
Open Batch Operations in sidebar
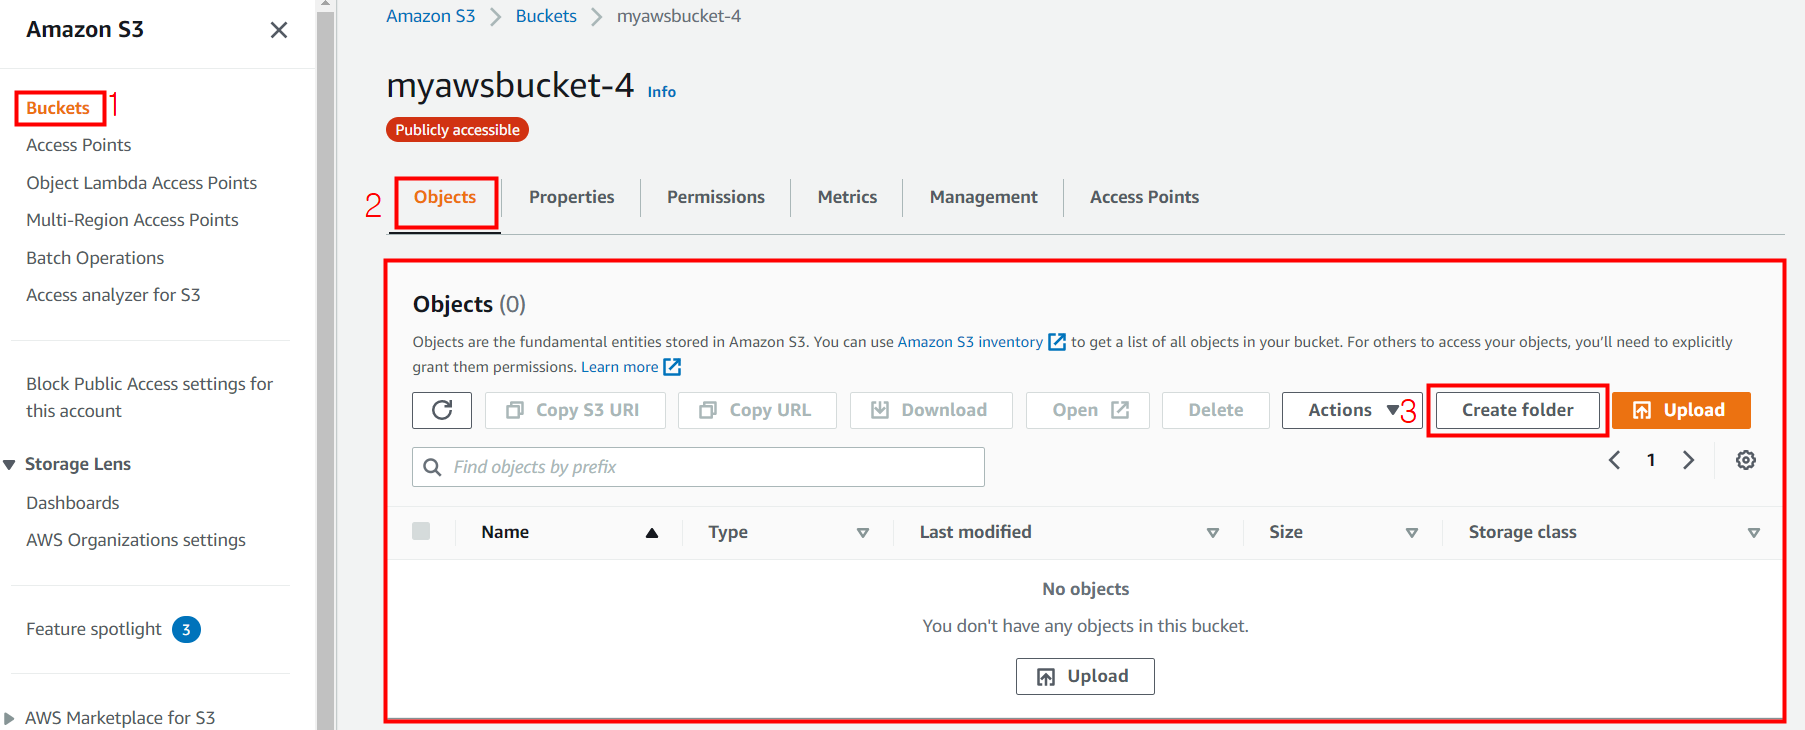(95, 258)
